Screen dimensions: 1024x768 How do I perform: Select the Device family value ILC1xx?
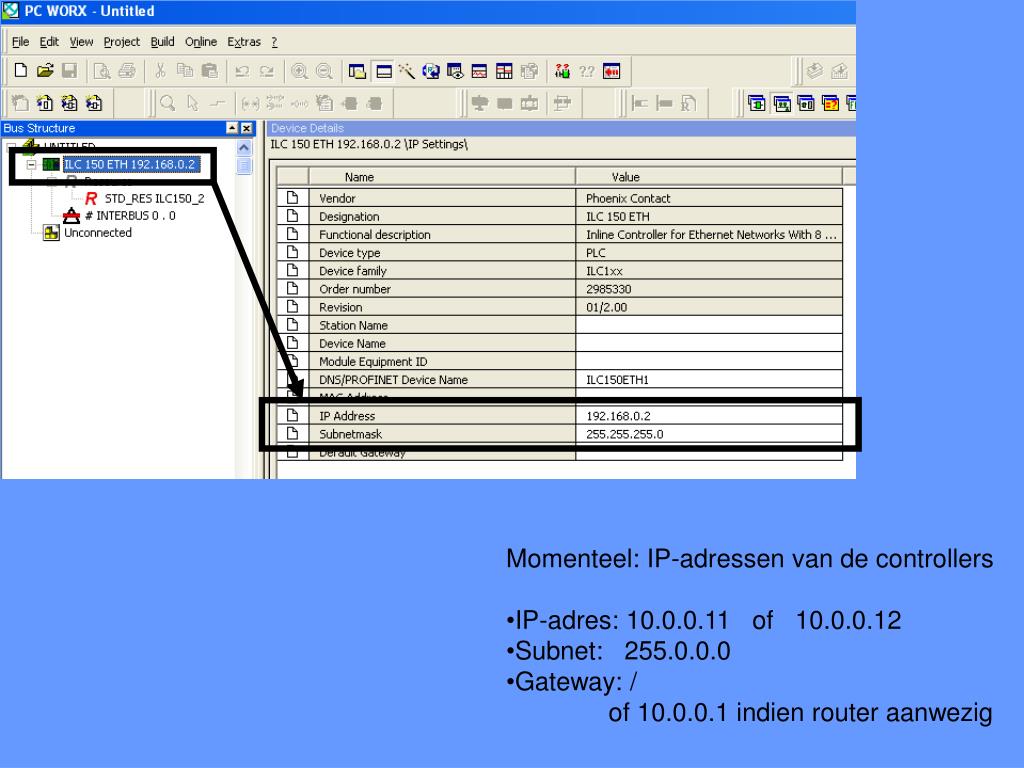coord(709,271)
